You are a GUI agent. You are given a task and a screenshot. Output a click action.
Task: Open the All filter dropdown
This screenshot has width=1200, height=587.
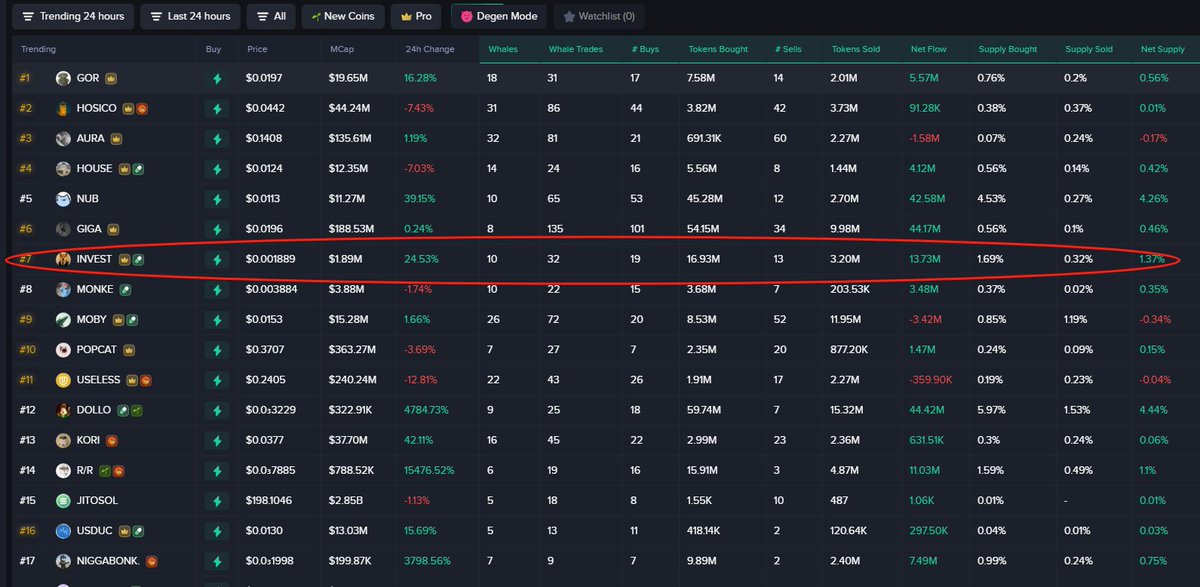point(271,16)
